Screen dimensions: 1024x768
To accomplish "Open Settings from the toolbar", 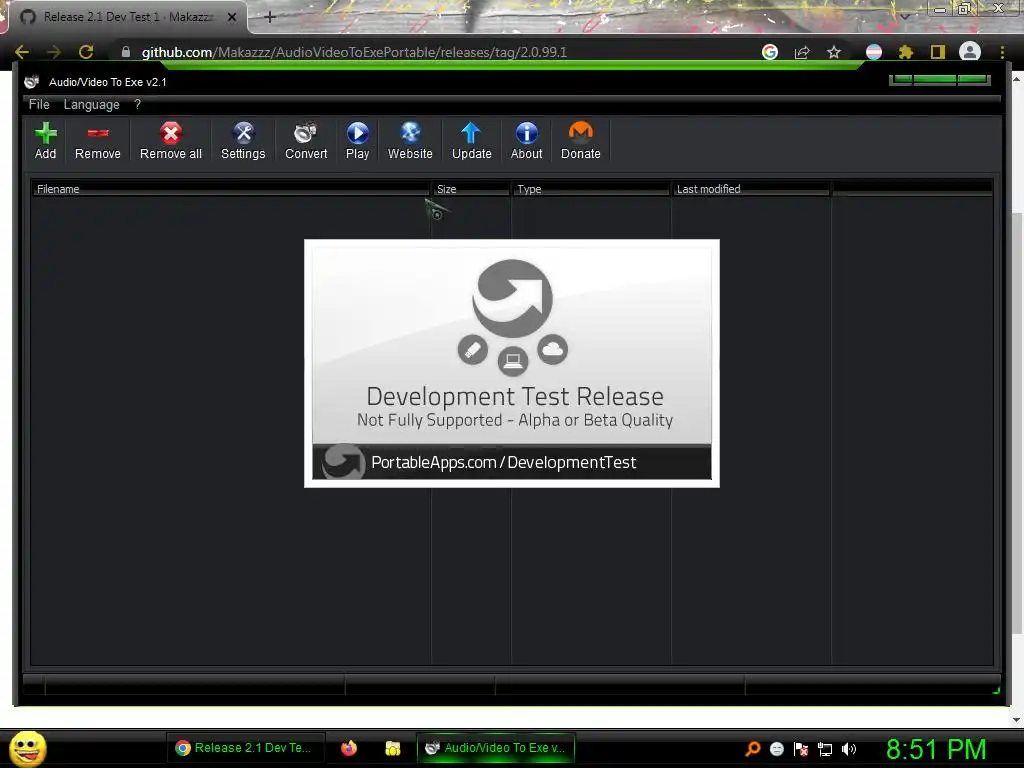I will pos(243,140).
